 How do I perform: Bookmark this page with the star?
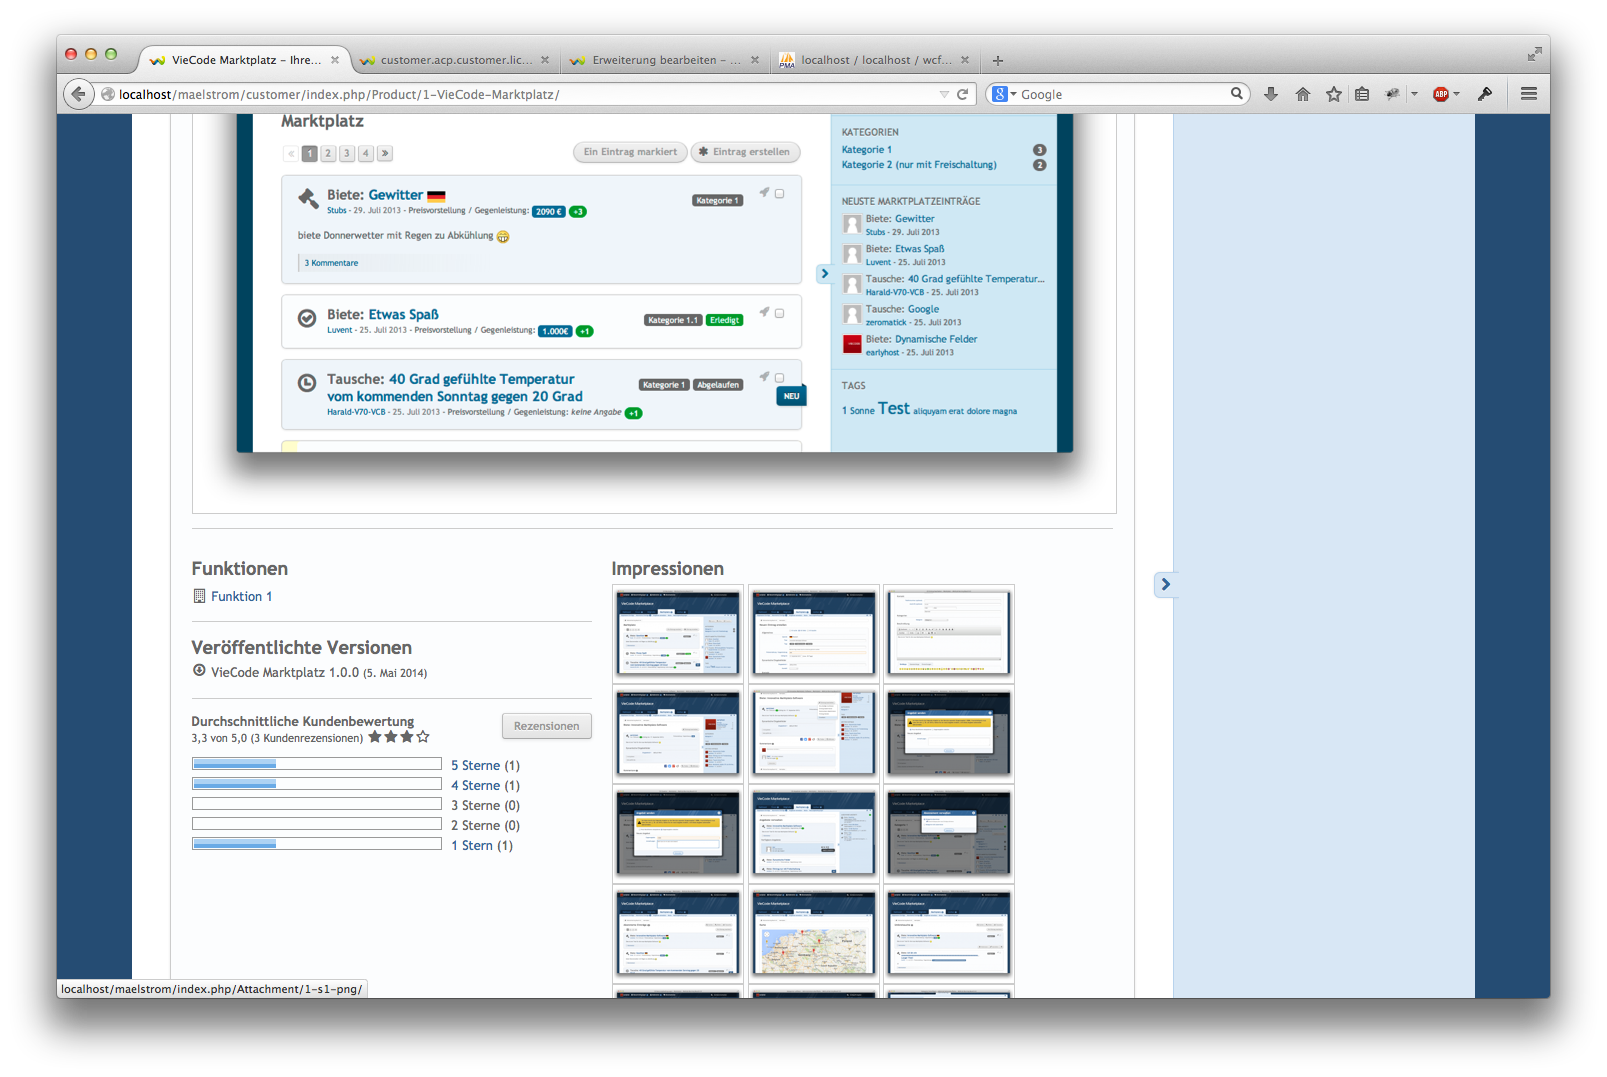[x=1333, y=94]
